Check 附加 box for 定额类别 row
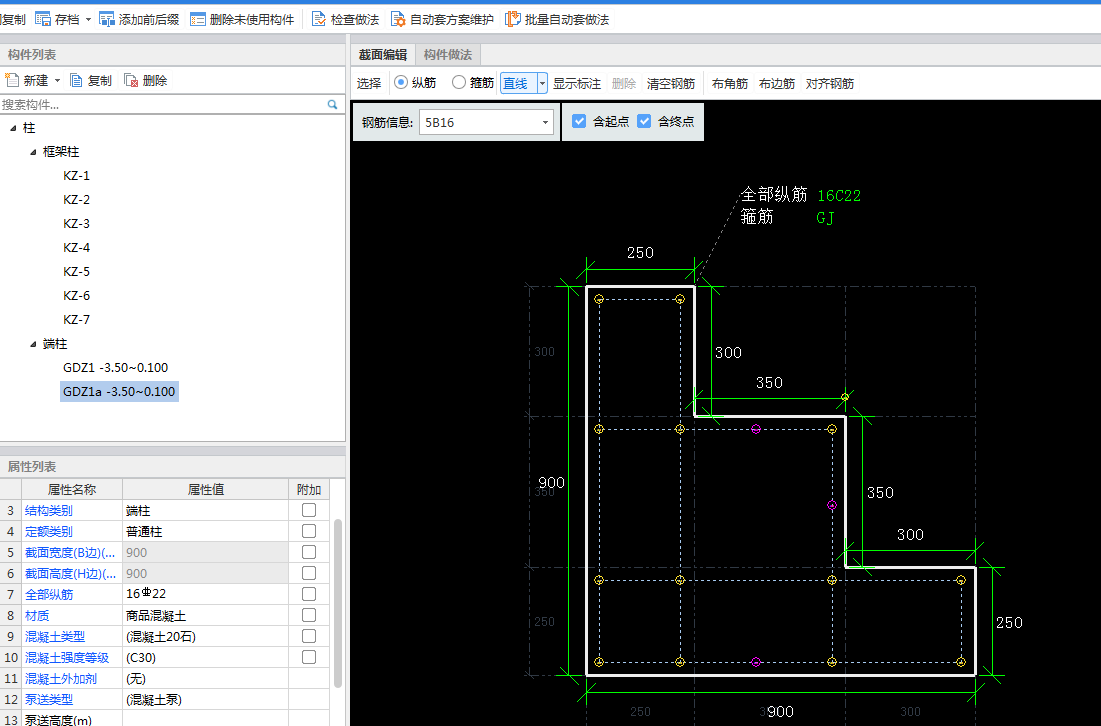This screenshot has height=726, width=1101. click(309, 532)
